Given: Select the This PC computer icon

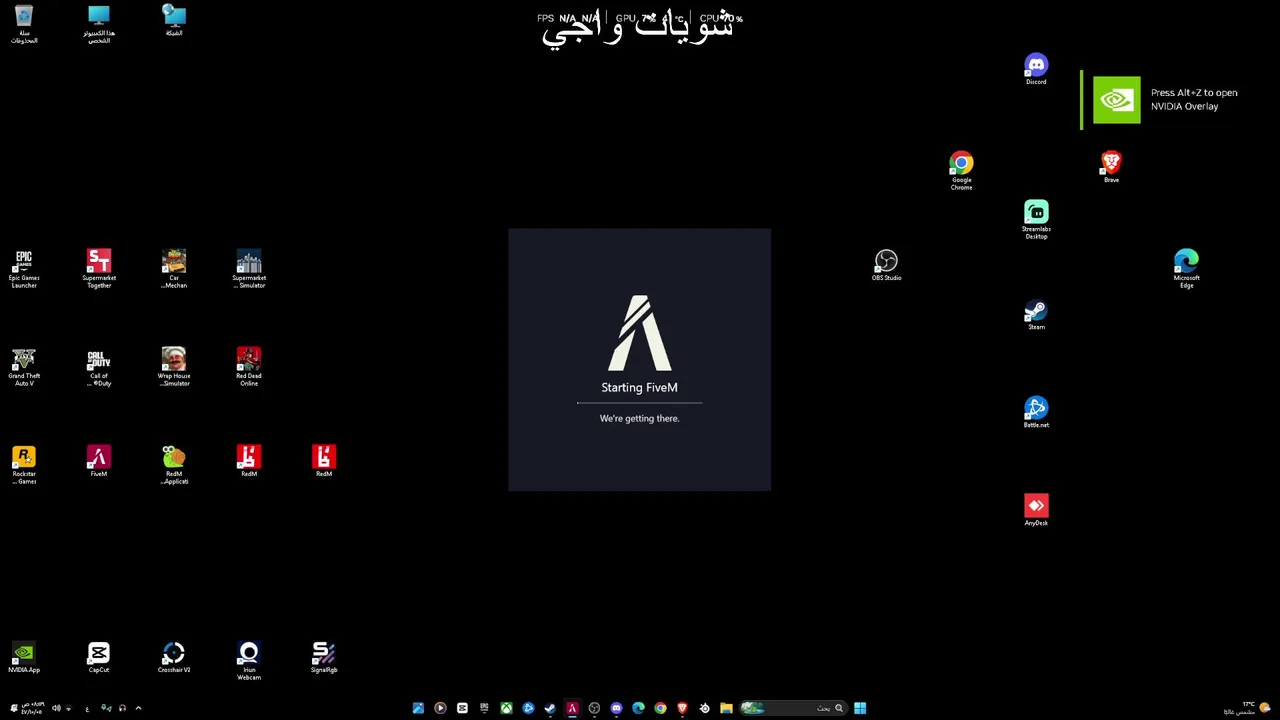Looking at the screenshot, I should pyautogui.click(x=99, y=24).
